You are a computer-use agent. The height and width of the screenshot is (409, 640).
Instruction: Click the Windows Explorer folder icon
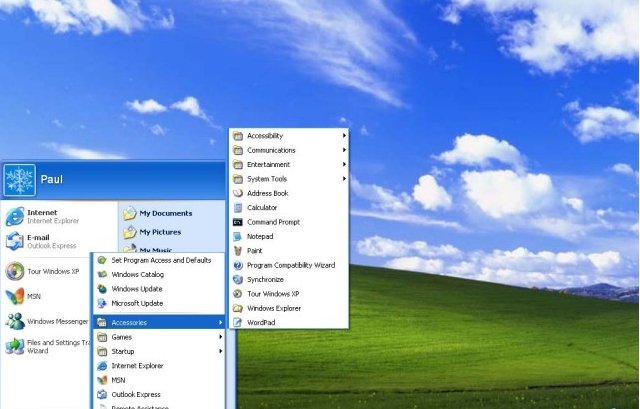pyautogui.click(x=238, y=308)
